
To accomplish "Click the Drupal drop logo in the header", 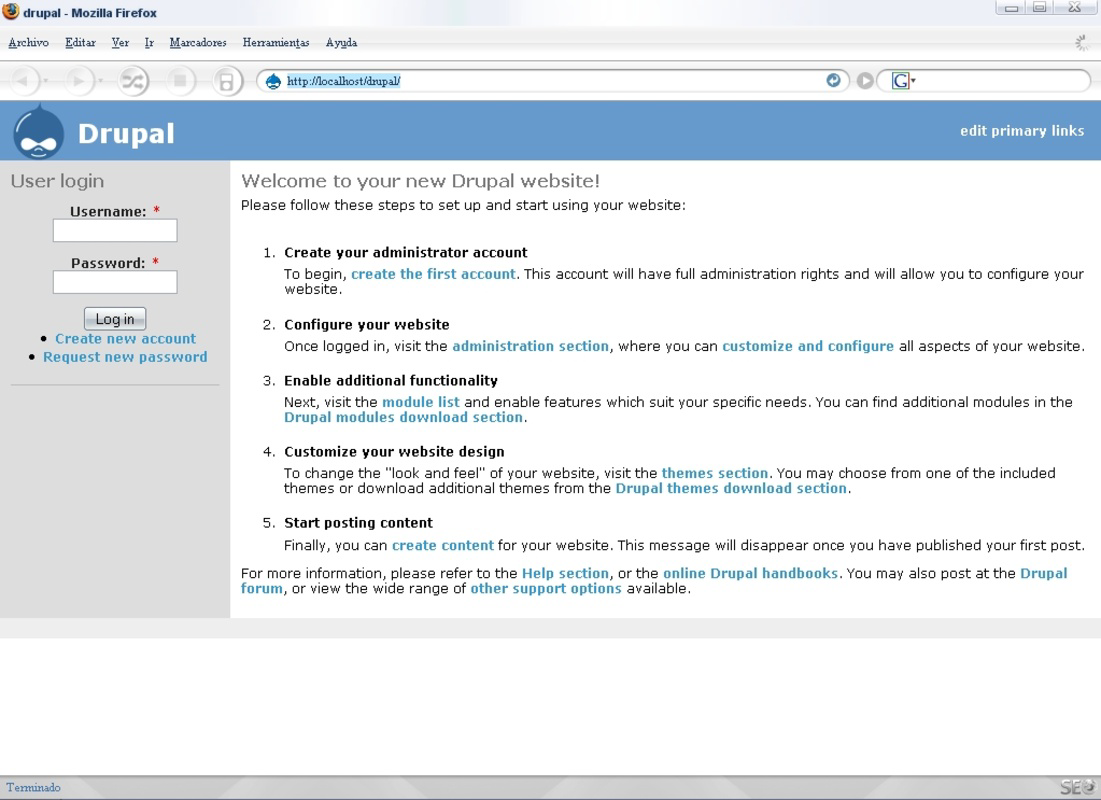I will 38,131.
